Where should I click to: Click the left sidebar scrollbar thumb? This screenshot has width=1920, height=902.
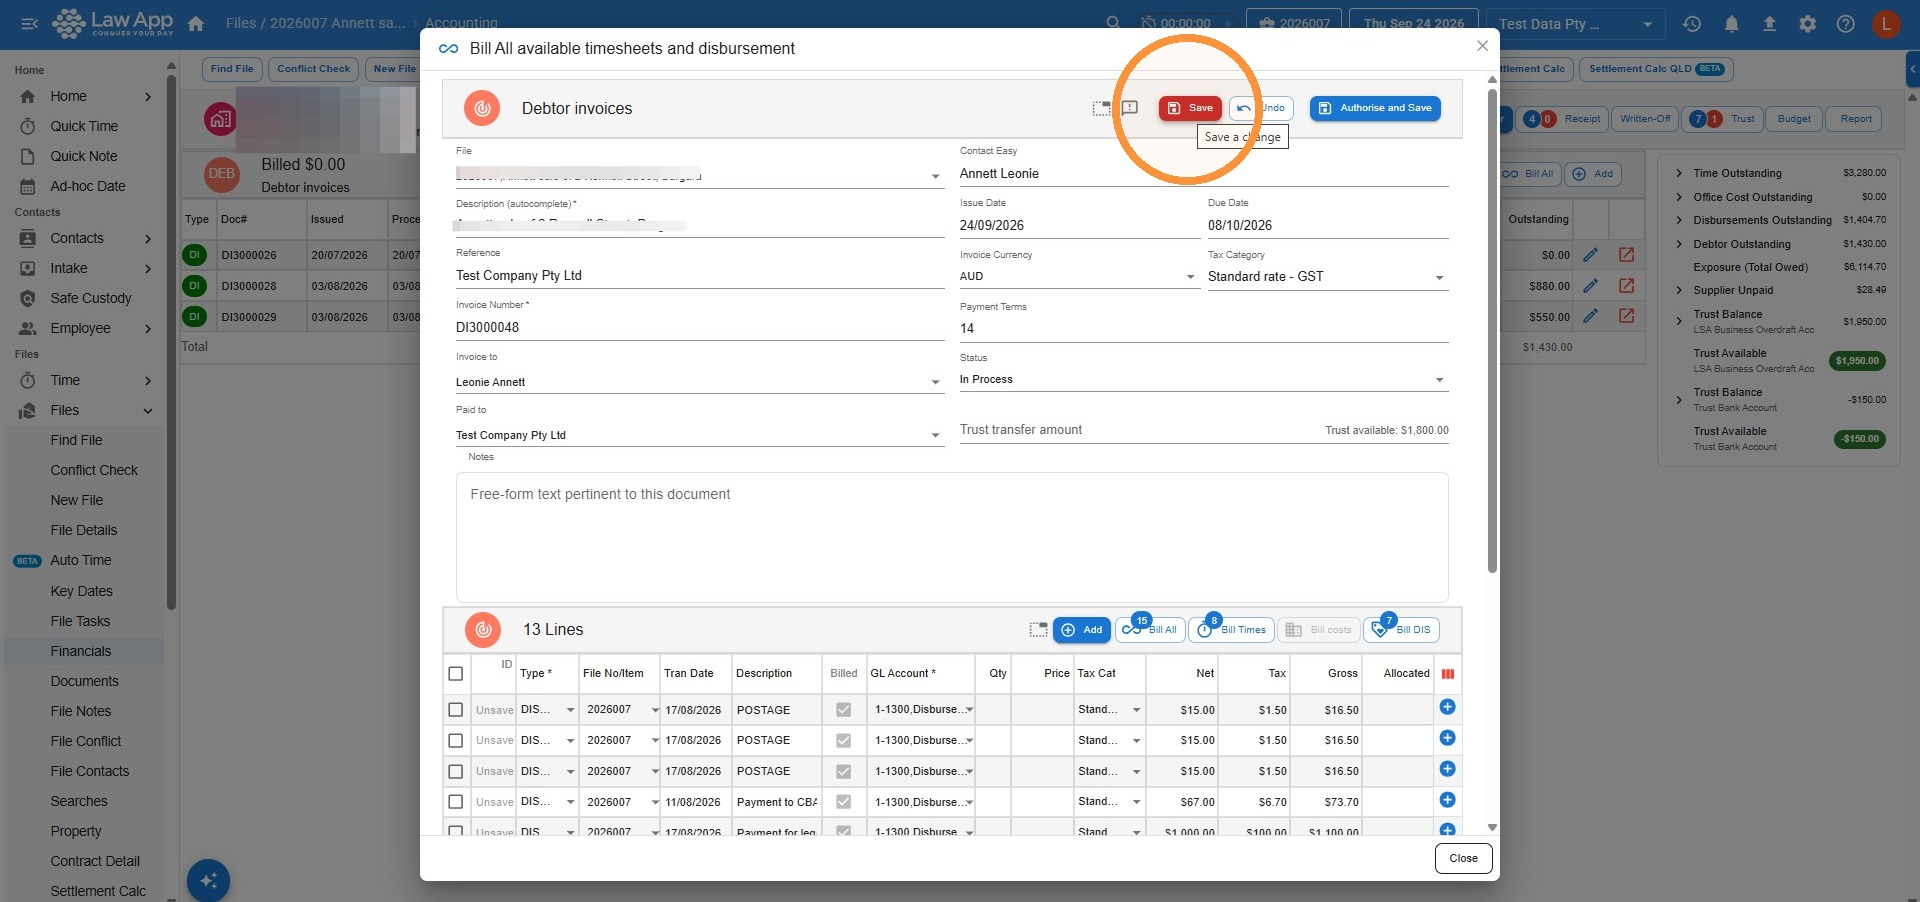click(171, 340)
